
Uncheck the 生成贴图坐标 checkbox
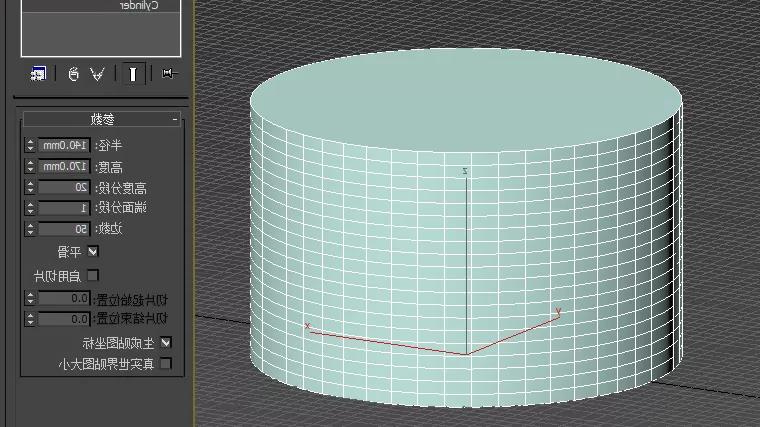point(166,342)
